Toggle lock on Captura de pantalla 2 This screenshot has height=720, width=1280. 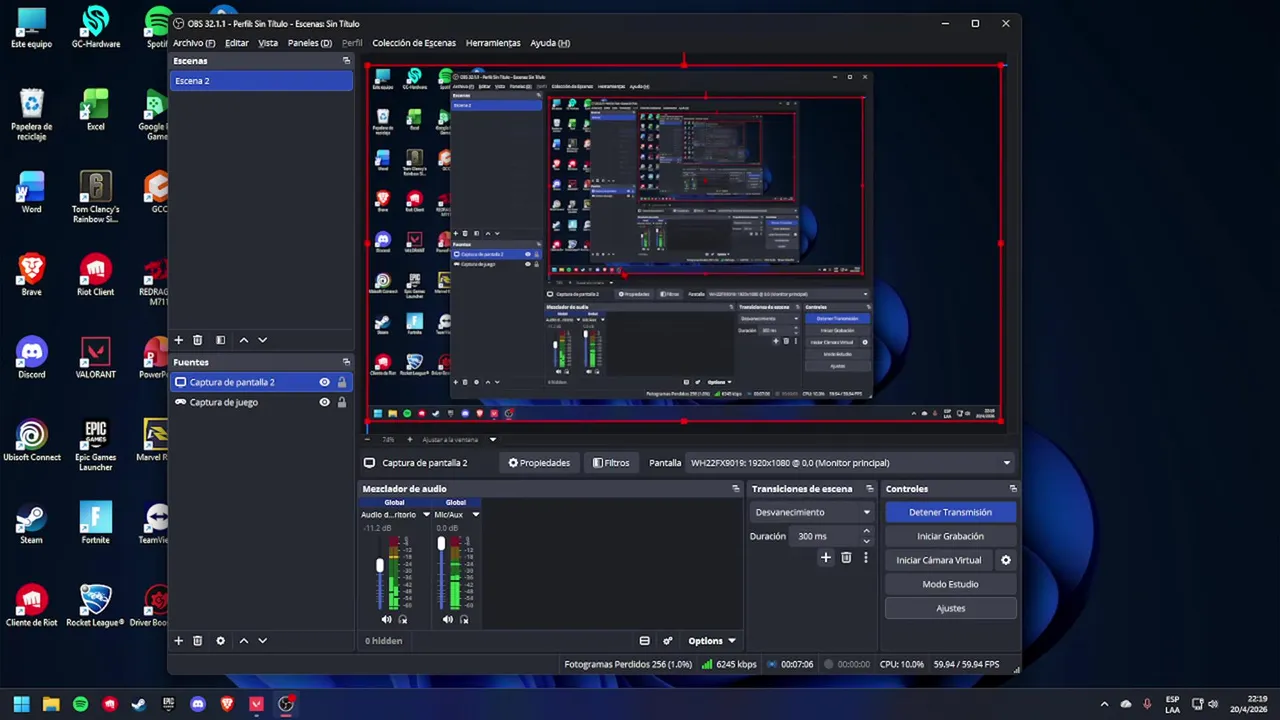click(x=341, y=382)
